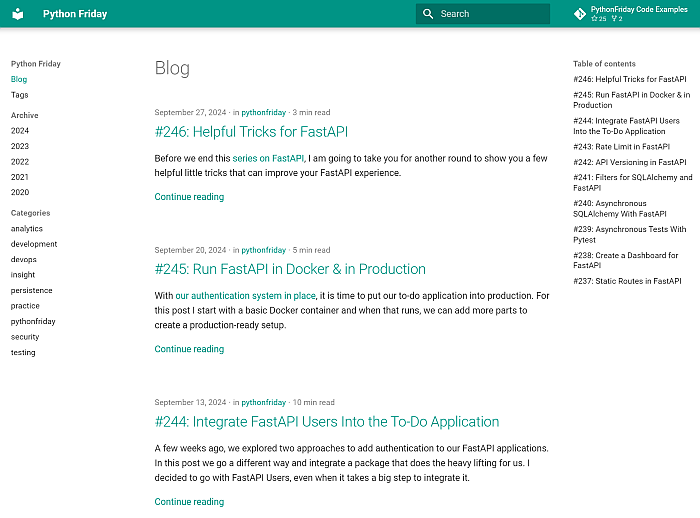700x518 pixels.
Task: Click the Python Friday logo icon
Action: (x=17, y=14)
